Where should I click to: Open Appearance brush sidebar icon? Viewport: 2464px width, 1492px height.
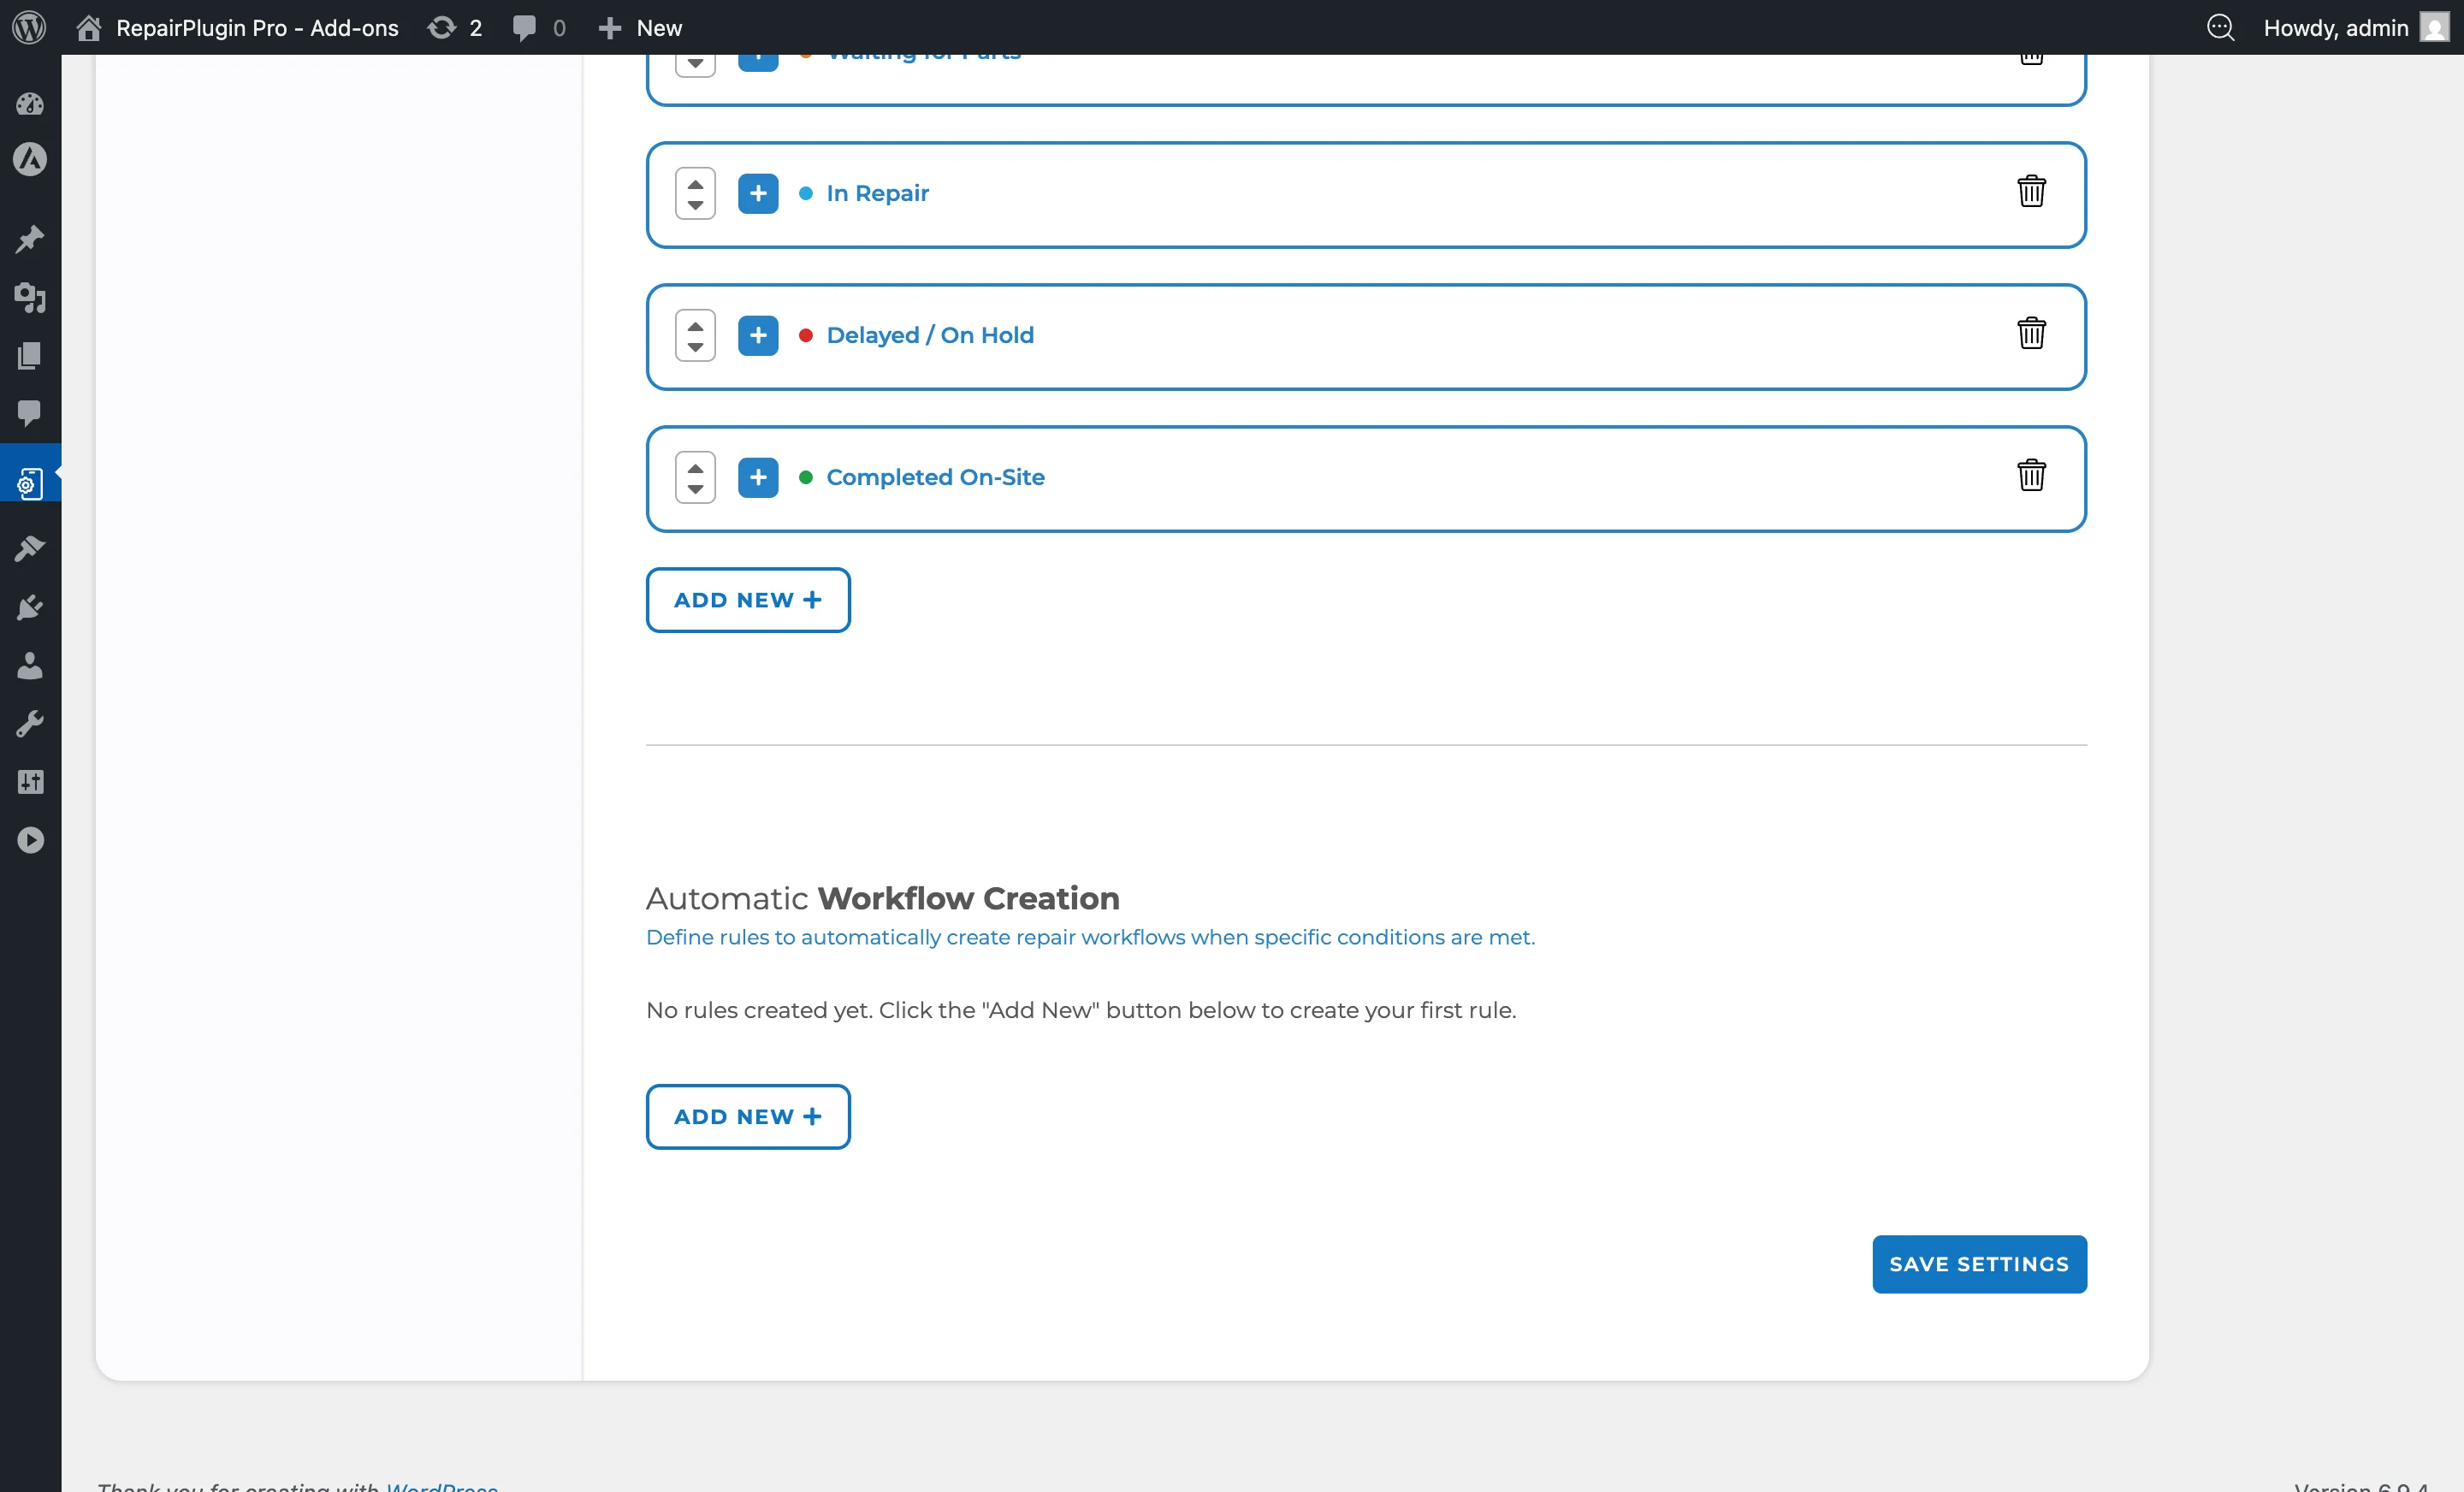[30, 548]
